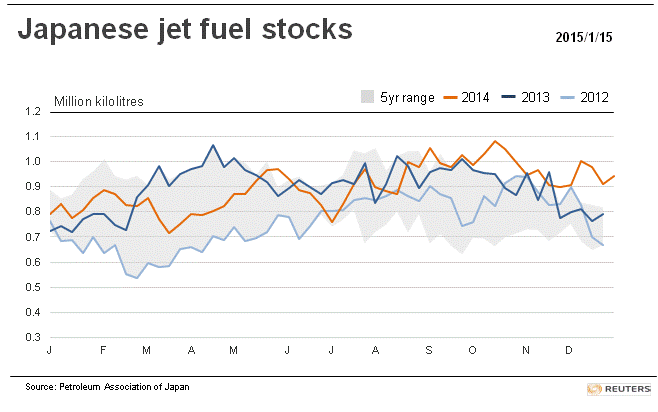
Task: Click the O month label on x-axis
Action: click(x=472, y=351)
